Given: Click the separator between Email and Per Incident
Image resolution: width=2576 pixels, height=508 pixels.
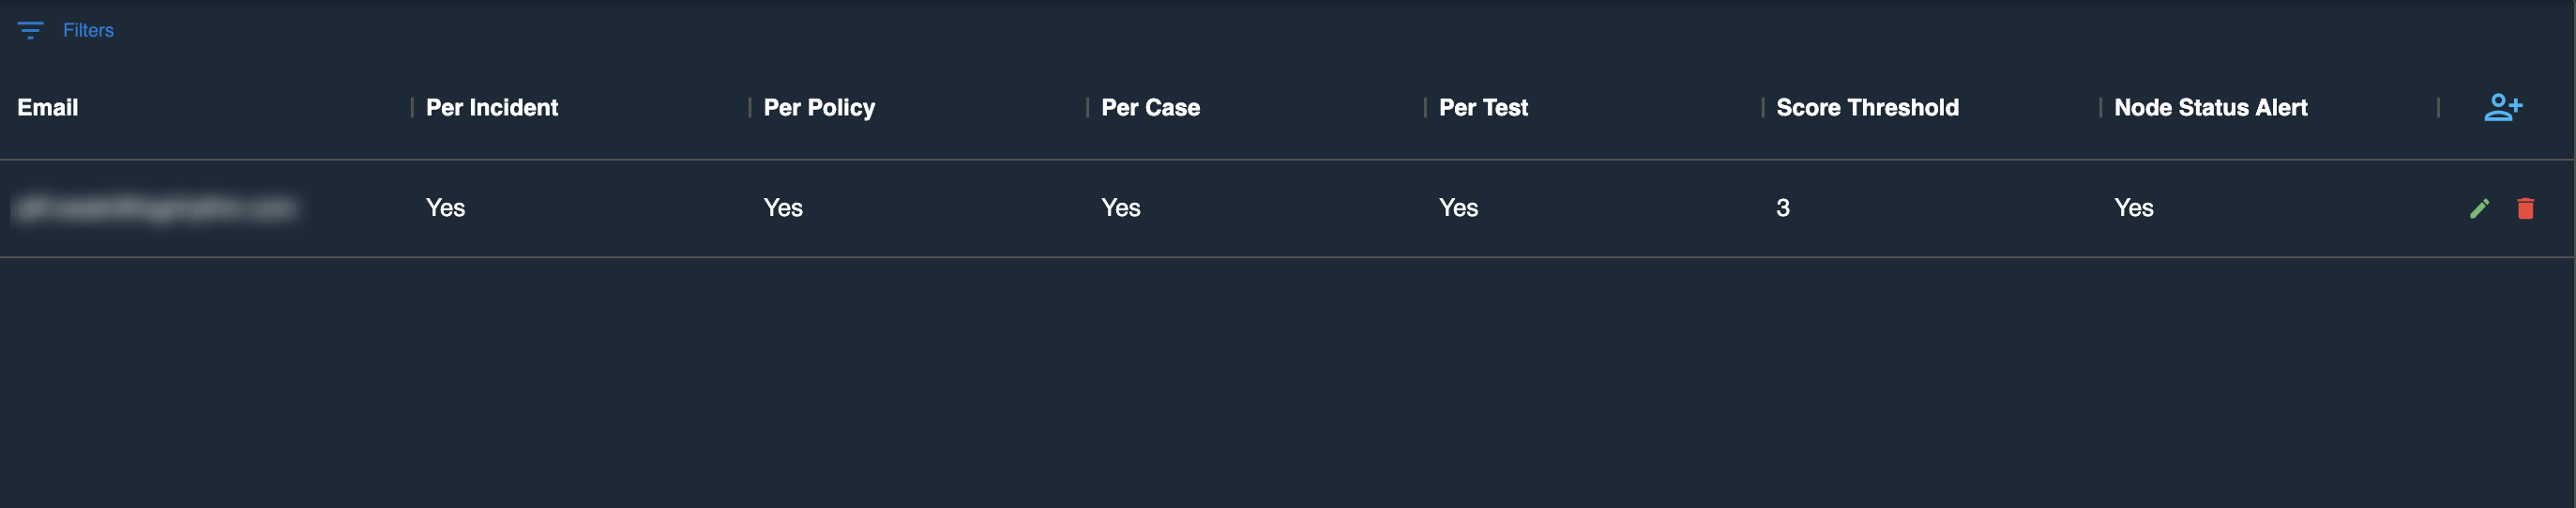Looking at the screenshot, I should pos(412,107).
